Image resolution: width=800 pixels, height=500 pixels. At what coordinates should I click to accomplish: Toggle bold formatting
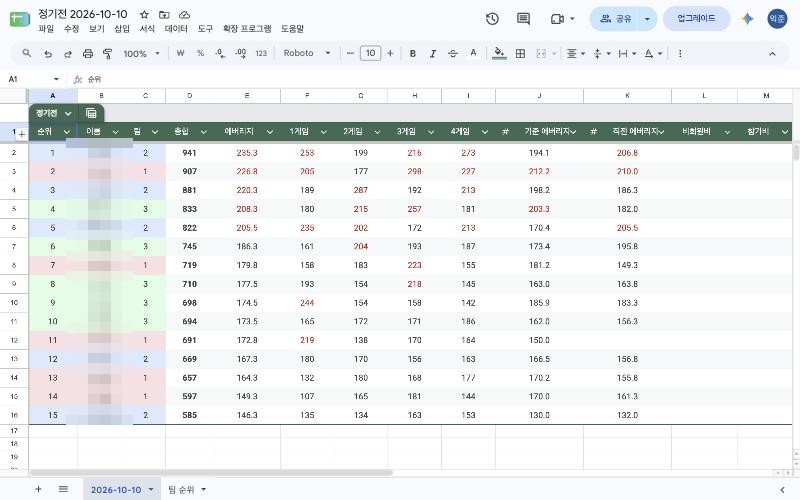coord(412,54)
